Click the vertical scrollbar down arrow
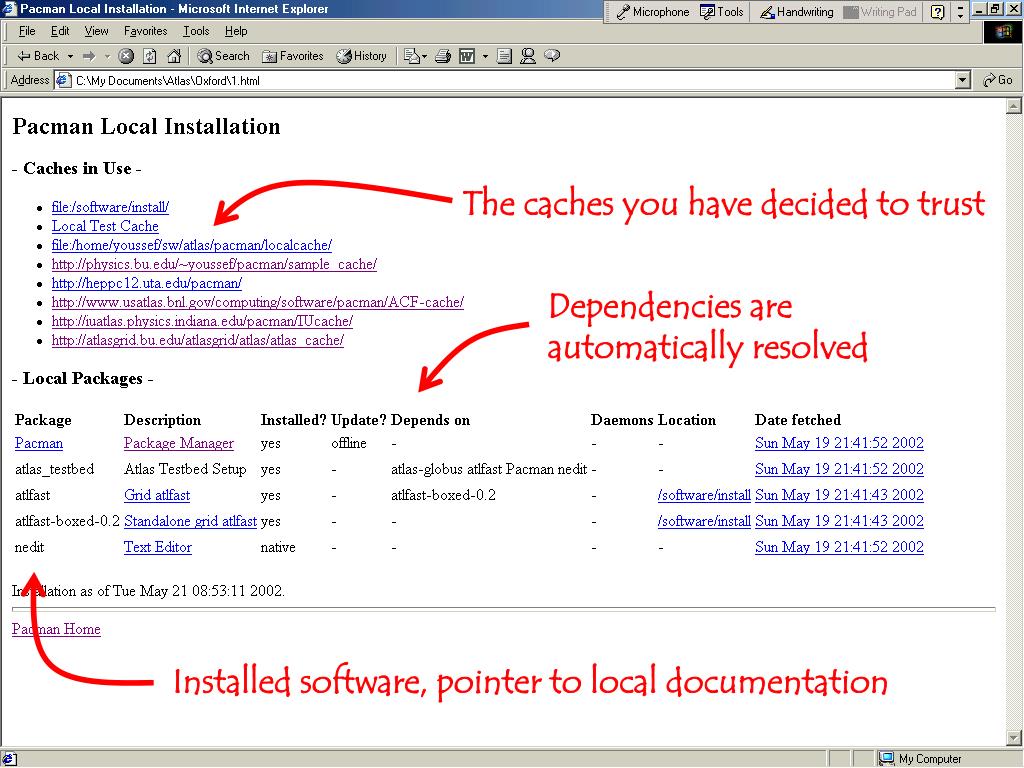Image resolution: width=1024 pixels, height=768 pixels. (x=1014, y=737)
